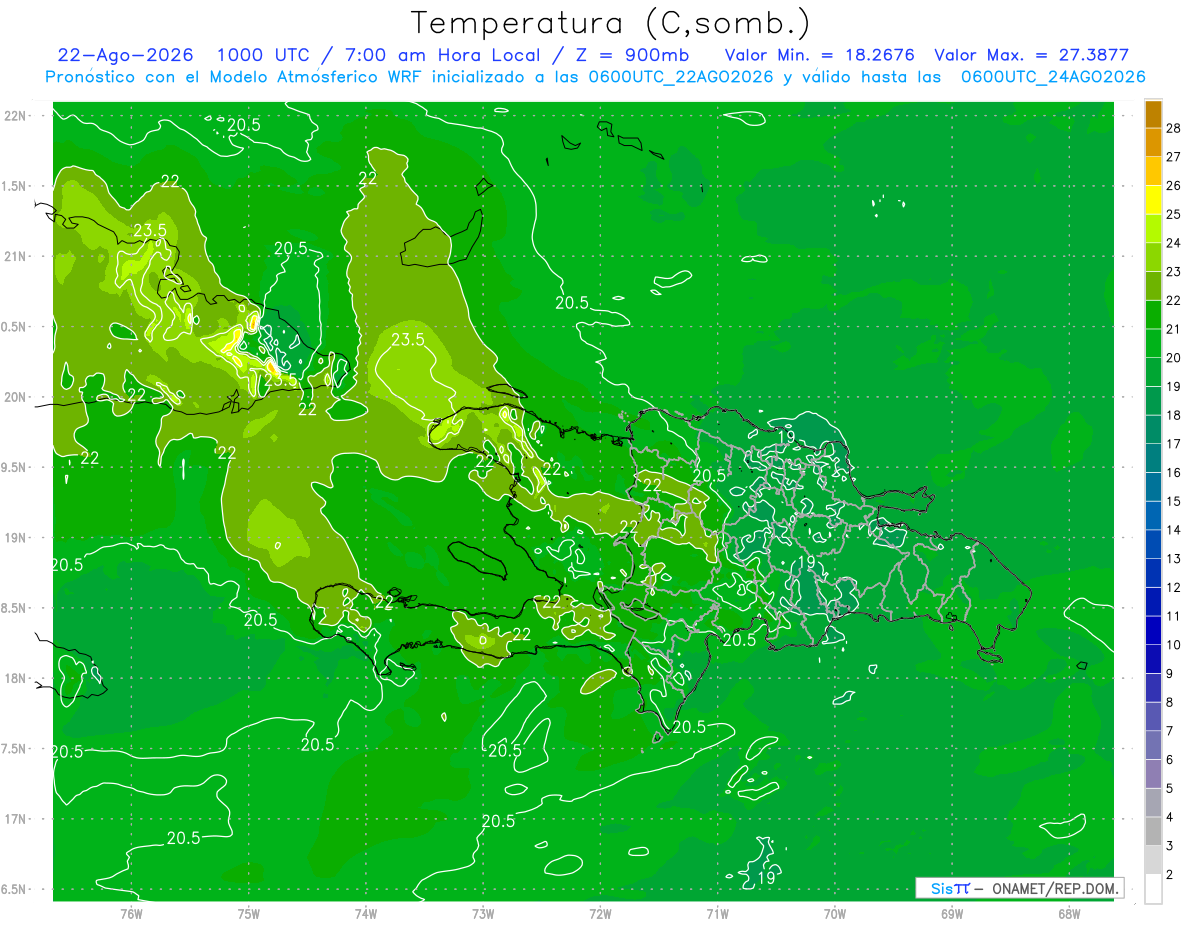Click the legend value '26'
Image resolution: width=1200 pixels, height=927 pixels.
point(1174,186)
